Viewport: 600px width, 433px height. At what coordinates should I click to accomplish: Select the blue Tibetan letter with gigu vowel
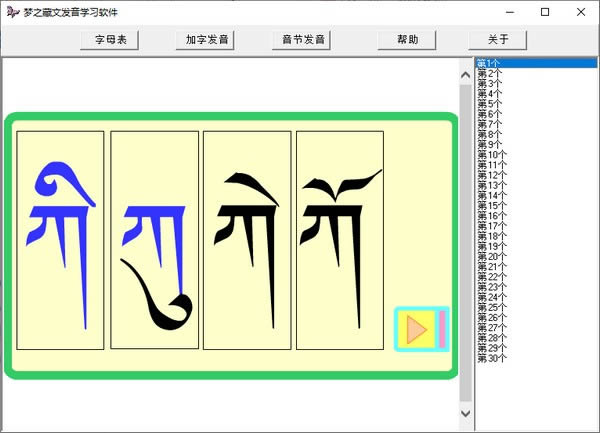pyautogui.click(x=60, y=240)
